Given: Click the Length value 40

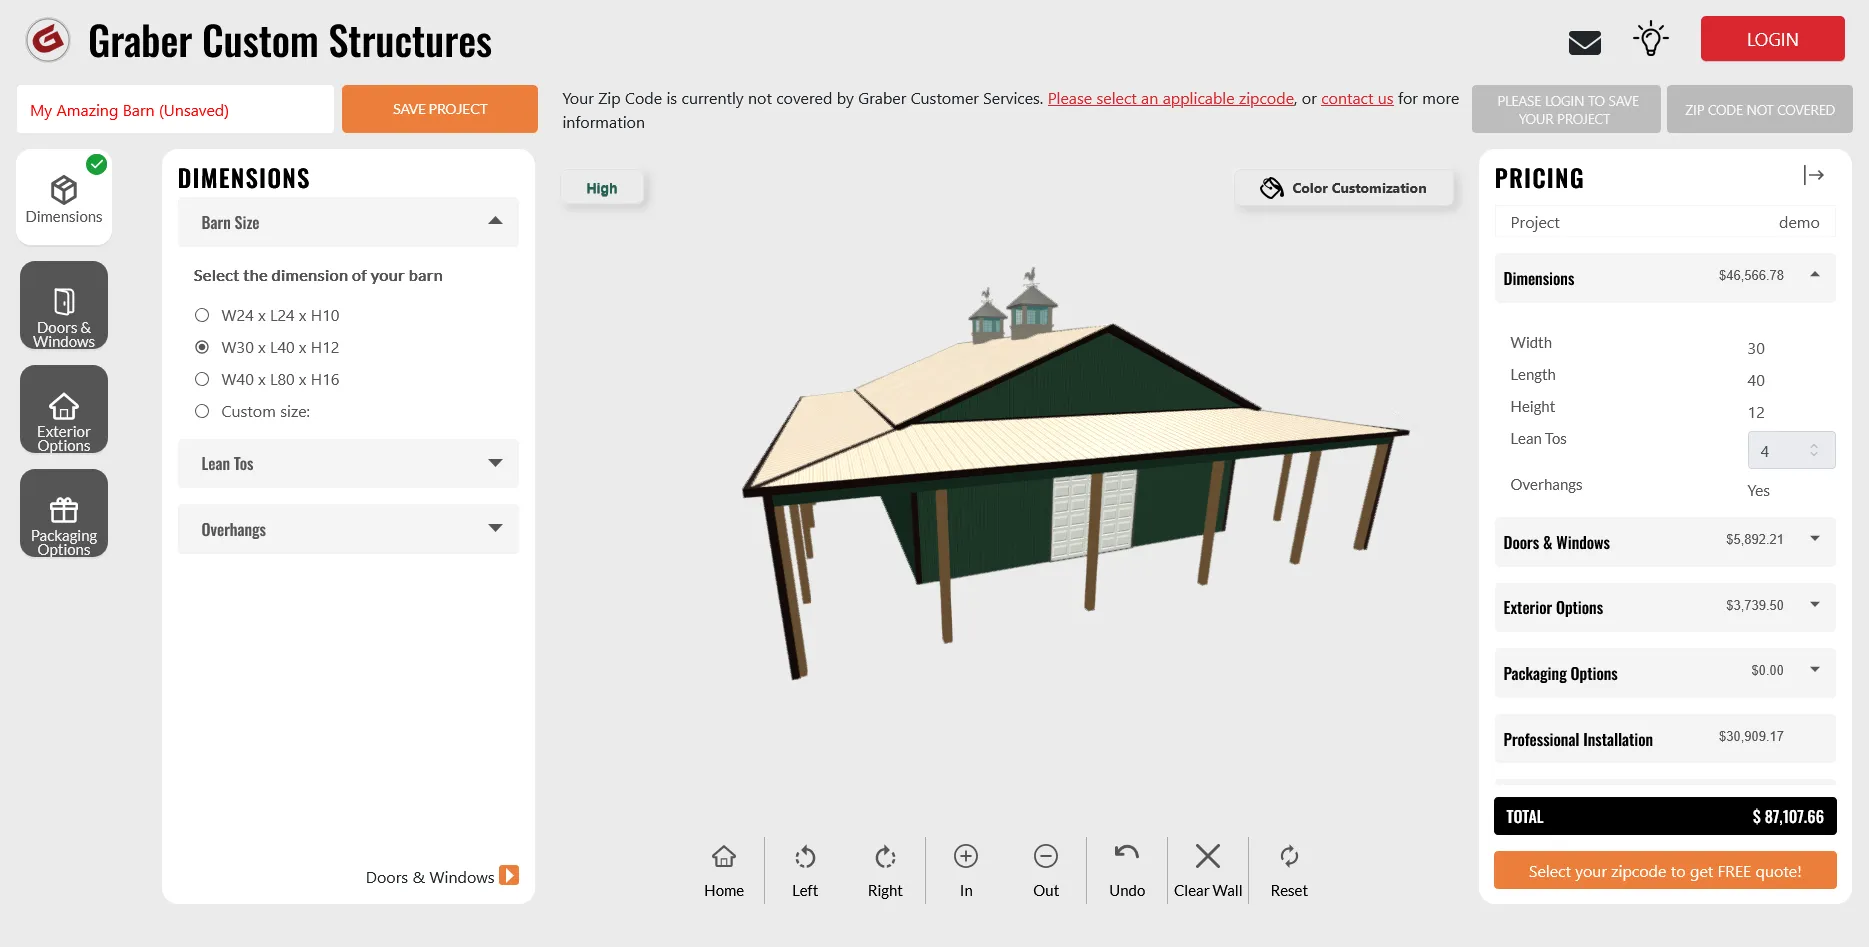Looking at the screenshot, I should coord(1756,380).
